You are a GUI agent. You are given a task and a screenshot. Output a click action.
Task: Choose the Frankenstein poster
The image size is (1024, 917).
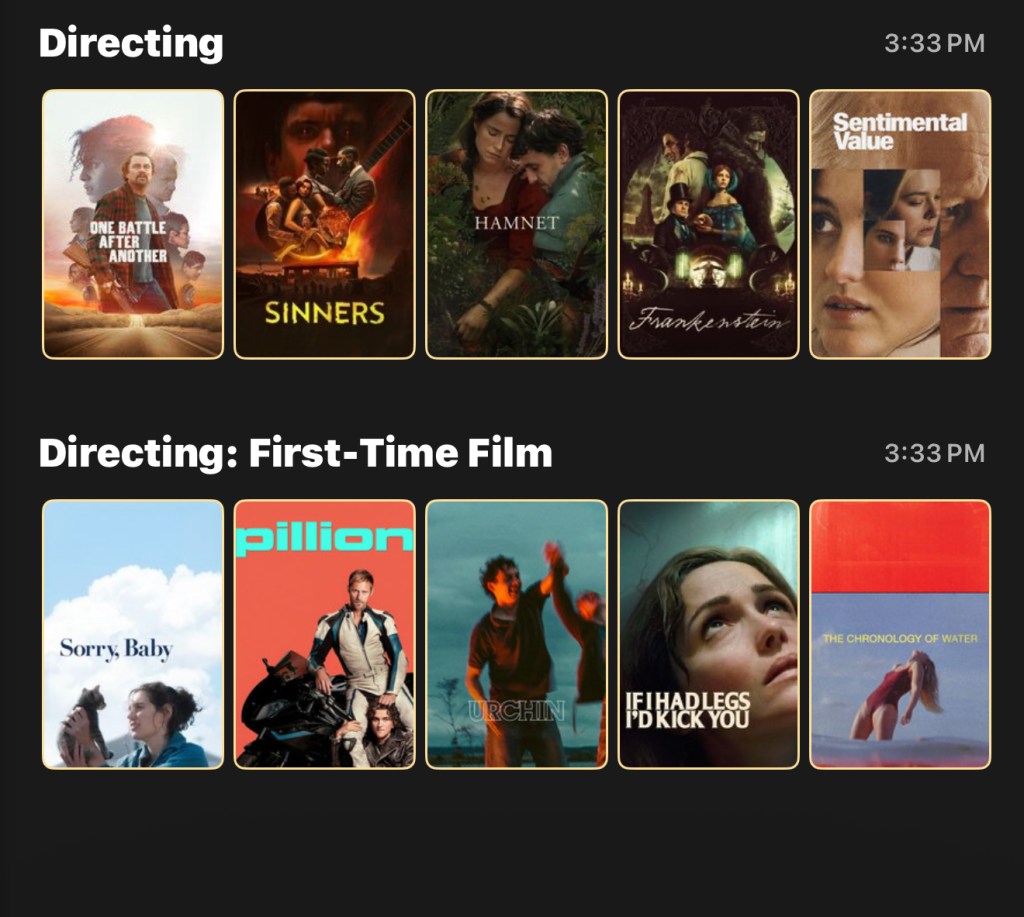709,224
